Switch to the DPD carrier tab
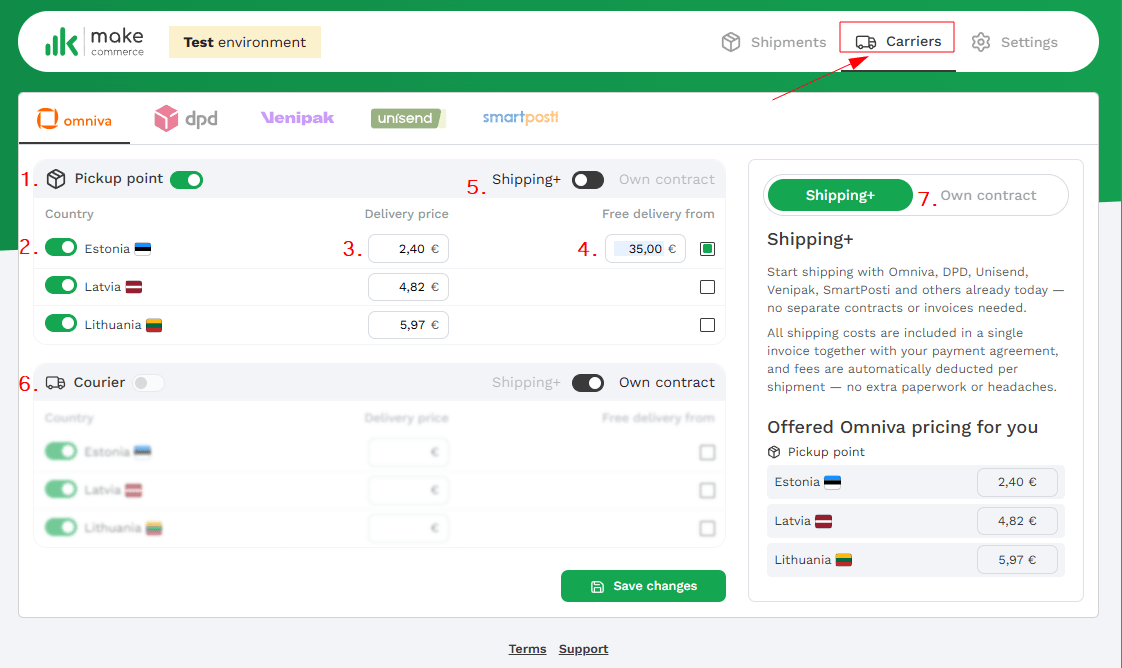 186,119
